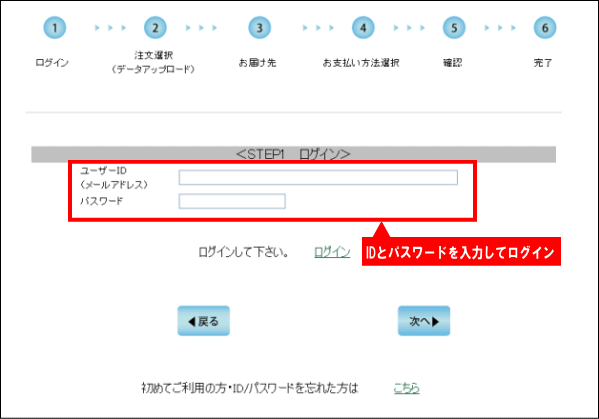Click step 1 login circle icon
The height and width of the screenshot is (419, 599).
click(x=55, y=28)
